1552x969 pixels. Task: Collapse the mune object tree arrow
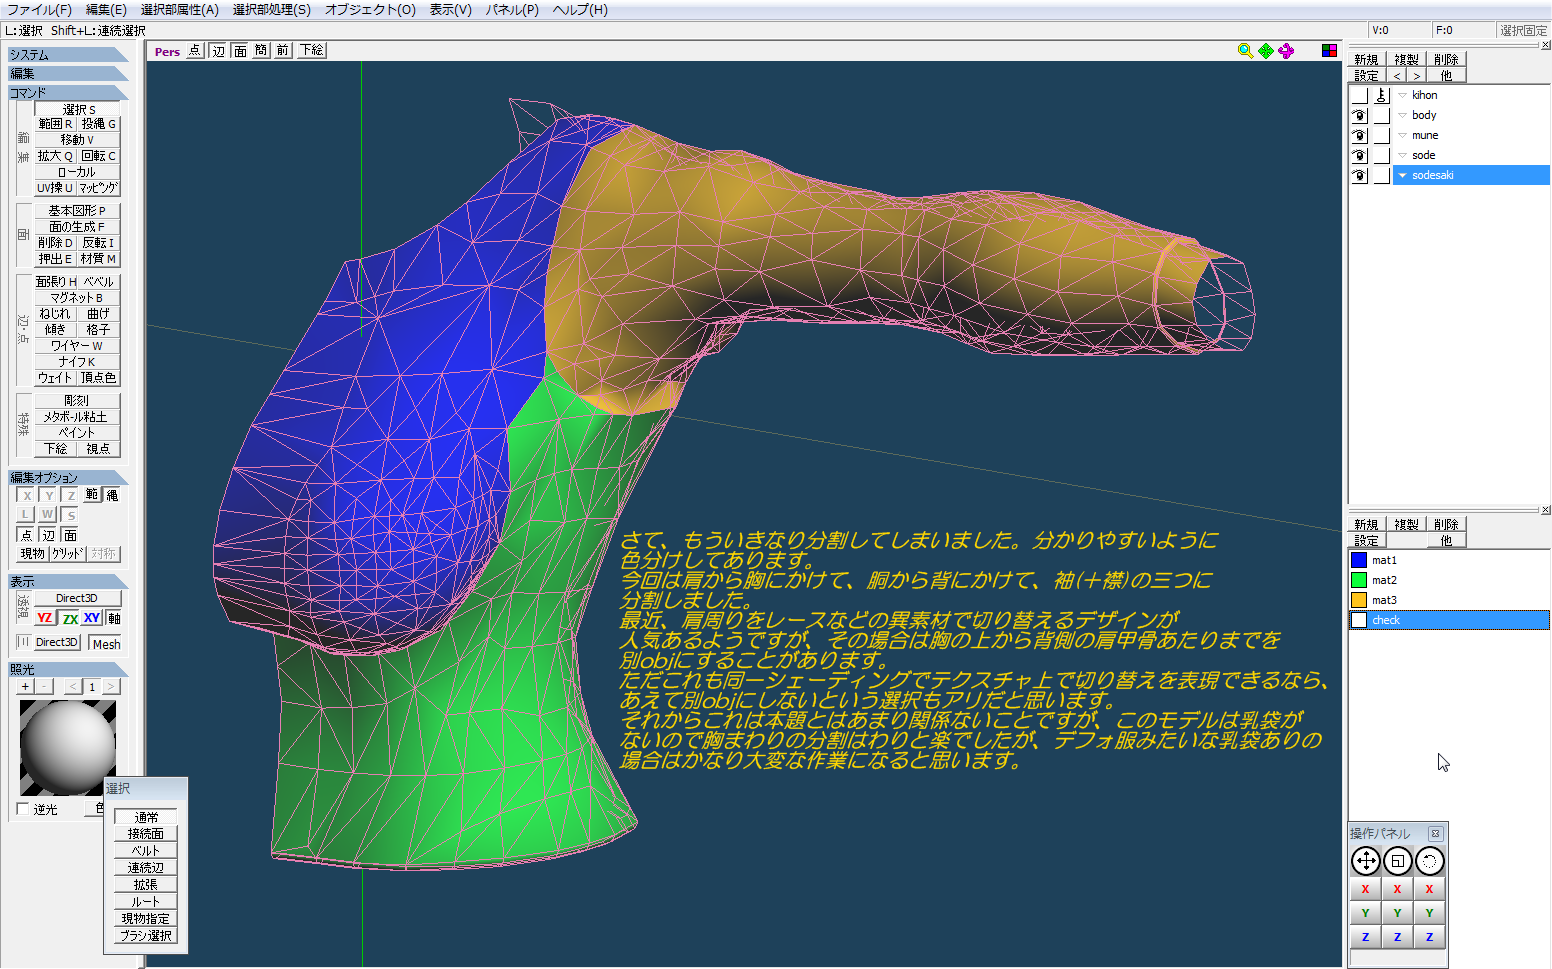click(x=1402, y=135)
